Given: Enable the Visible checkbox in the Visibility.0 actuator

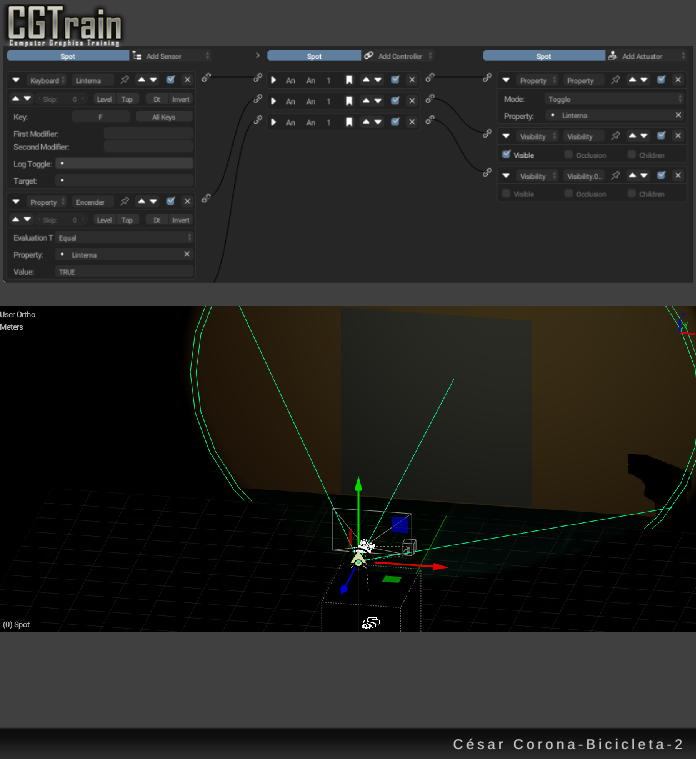Looking at the screenshot, I should 506,194.
